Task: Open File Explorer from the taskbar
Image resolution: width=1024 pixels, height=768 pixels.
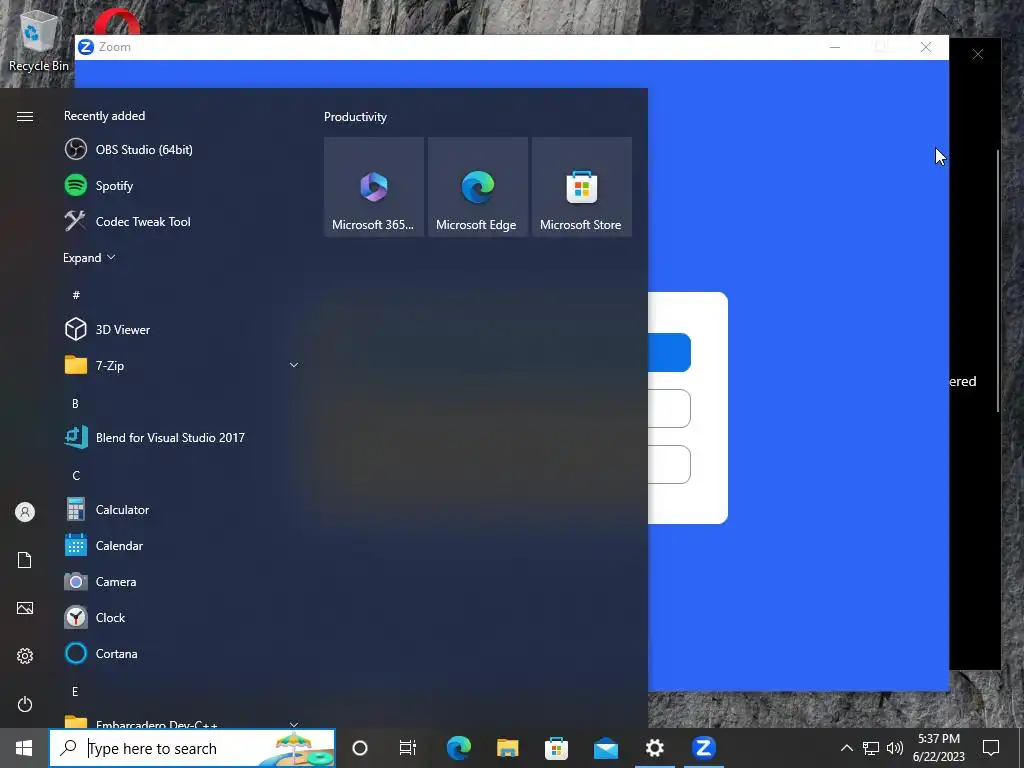Action: [507, 748]
